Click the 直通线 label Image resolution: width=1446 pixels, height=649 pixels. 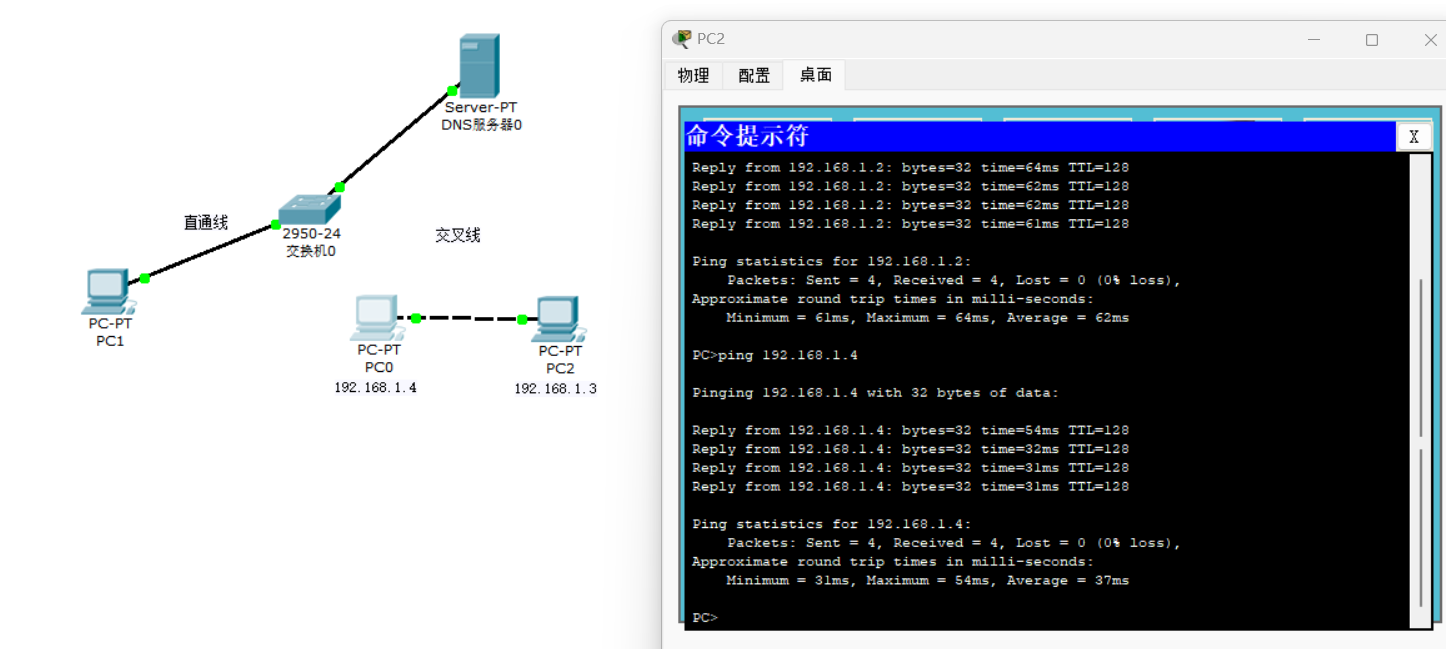[205, 222]
